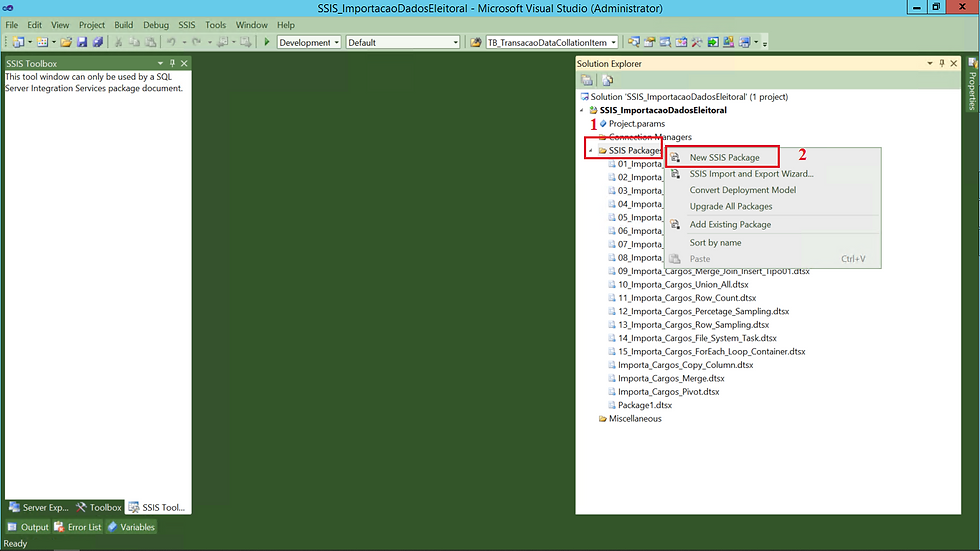The width and height of the screenshot is (980, 551).
Task: Open the New Project icon's dropdown arrow
Action: [29, 42]
